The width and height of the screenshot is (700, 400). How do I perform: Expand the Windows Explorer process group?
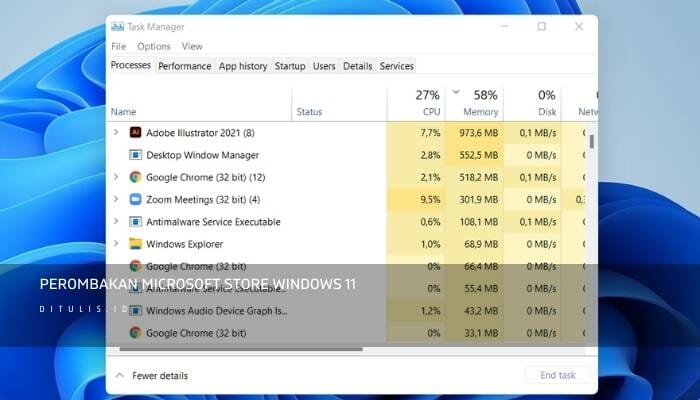[x=116, y=244]
